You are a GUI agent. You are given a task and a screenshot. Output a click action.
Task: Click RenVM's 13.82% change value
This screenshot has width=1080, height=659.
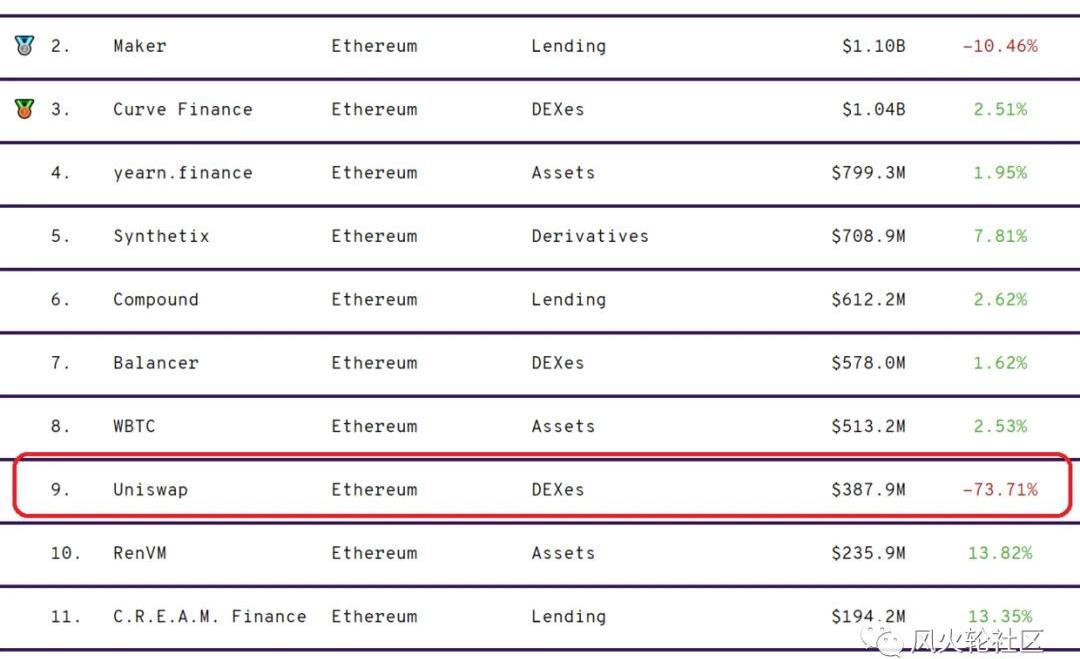(x=999, y=553)
